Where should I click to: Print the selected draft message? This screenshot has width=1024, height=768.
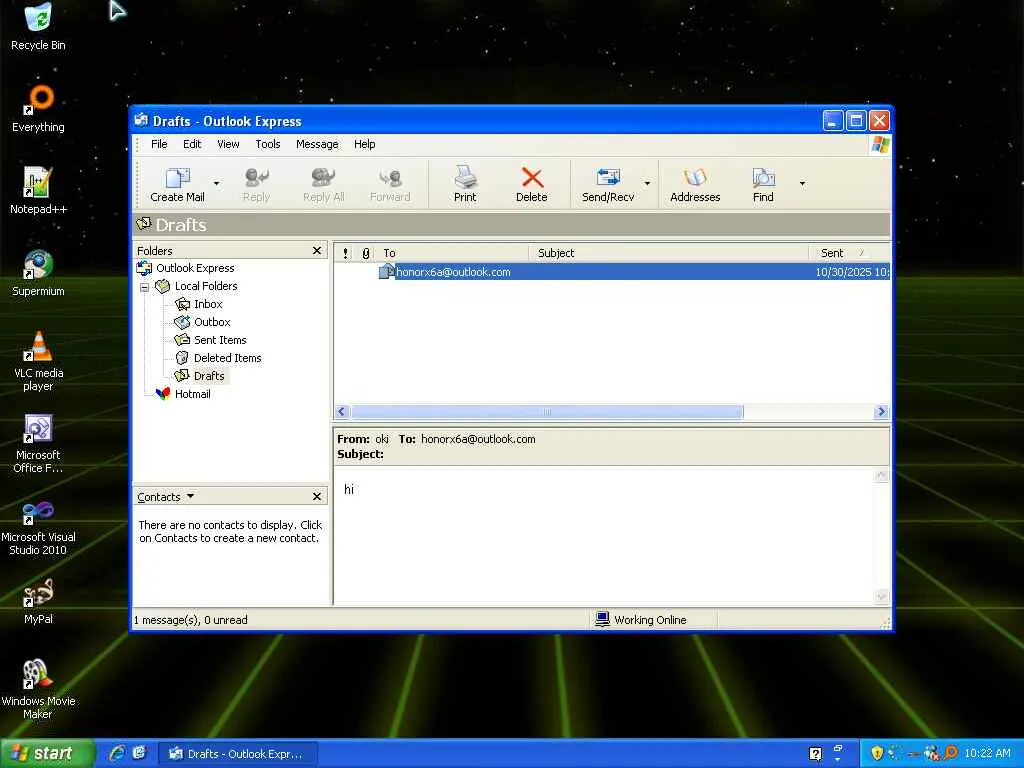tap(465, 185)
